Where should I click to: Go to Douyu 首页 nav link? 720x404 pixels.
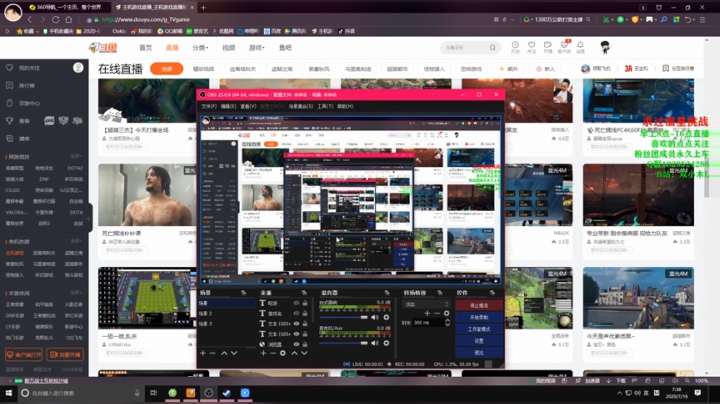click(146, 47)
